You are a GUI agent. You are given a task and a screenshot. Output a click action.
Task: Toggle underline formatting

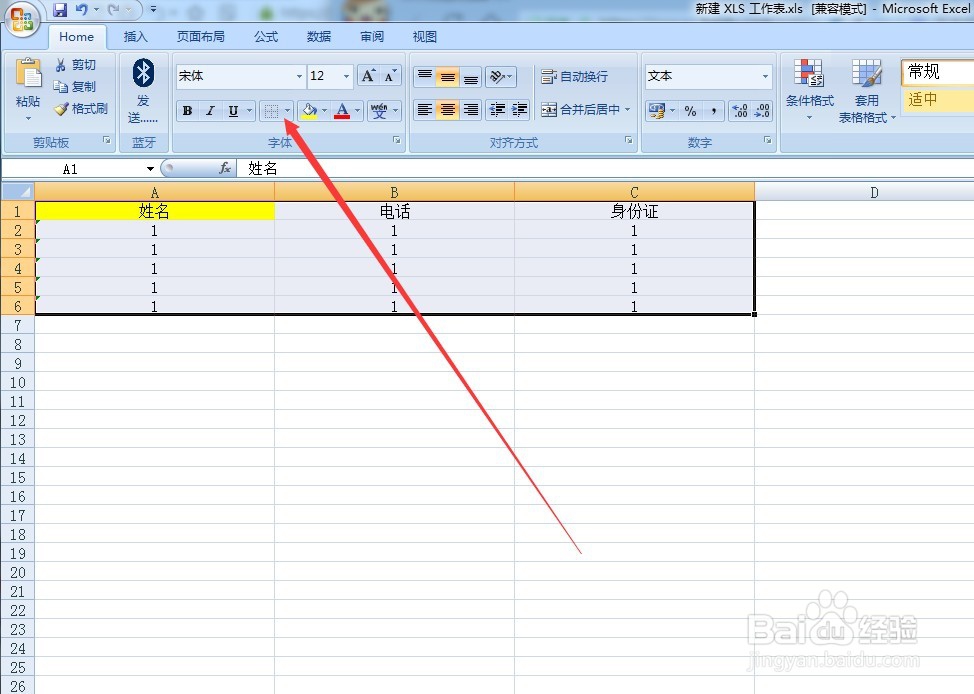coord(233,111)
